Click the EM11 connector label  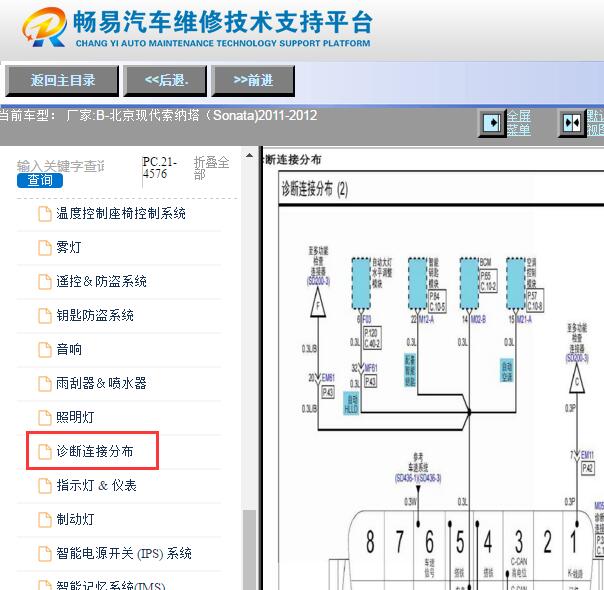point(587,455)
